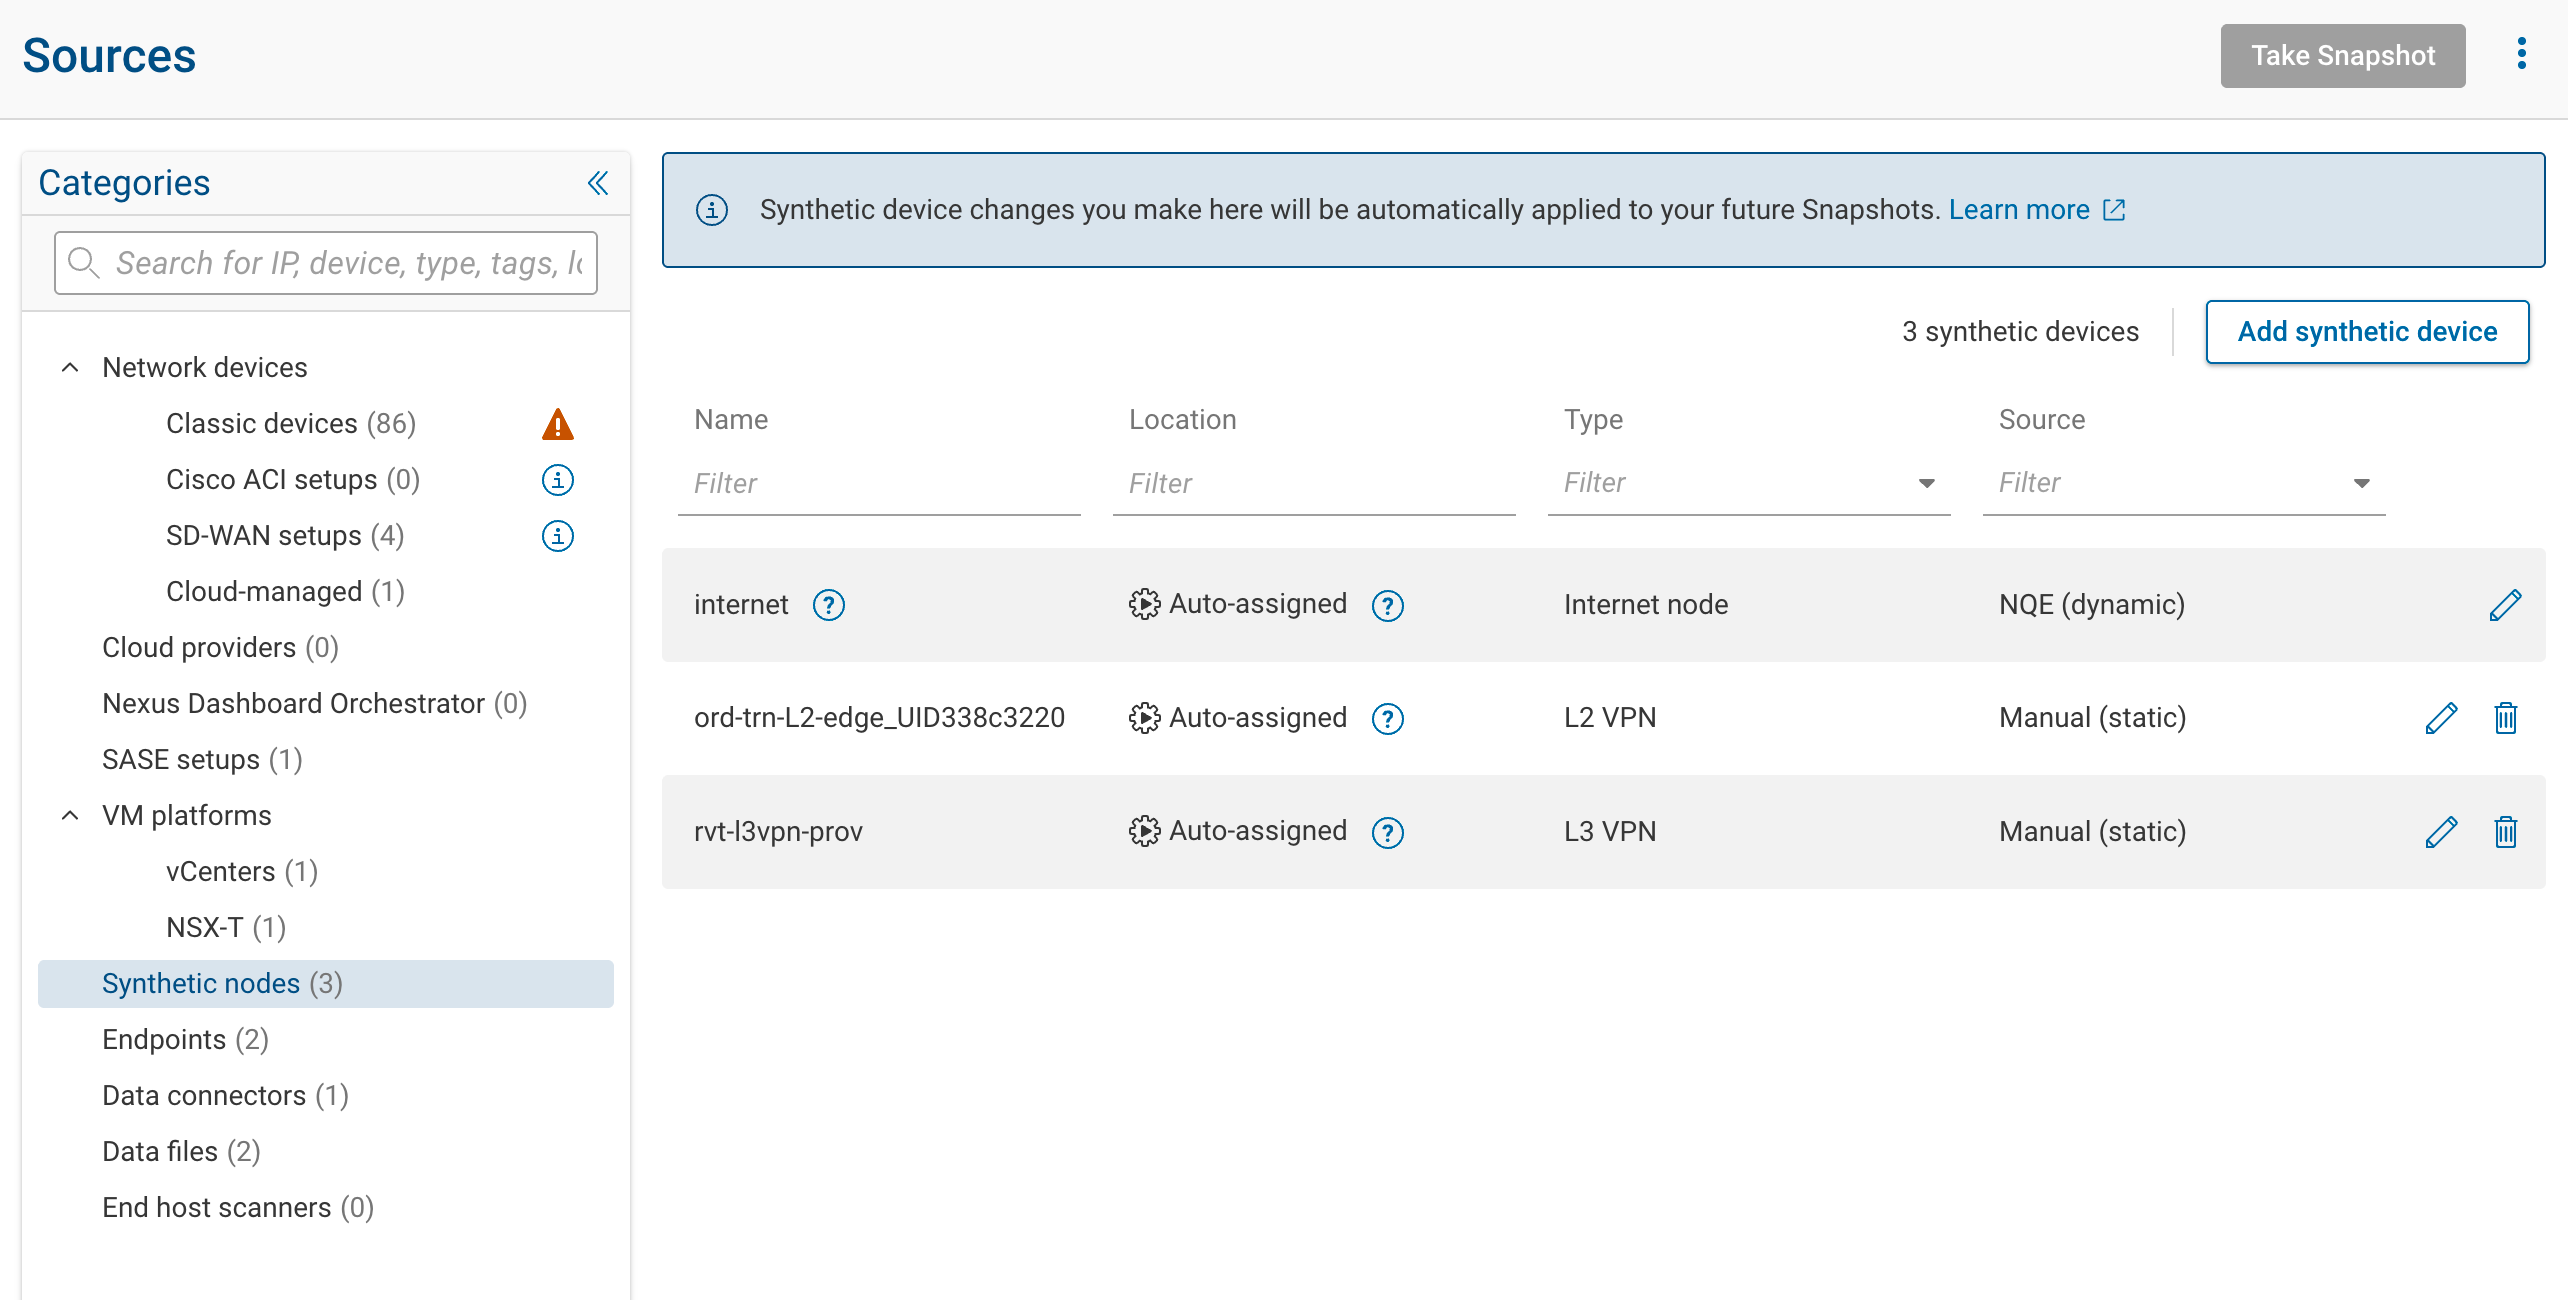Collapse the VM platforms tree group

pos(70,815)
